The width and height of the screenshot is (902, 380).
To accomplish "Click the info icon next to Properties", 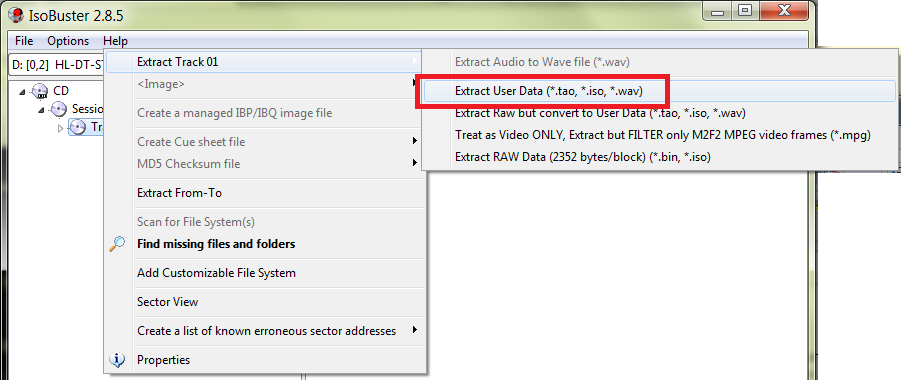I will point(117,360).
